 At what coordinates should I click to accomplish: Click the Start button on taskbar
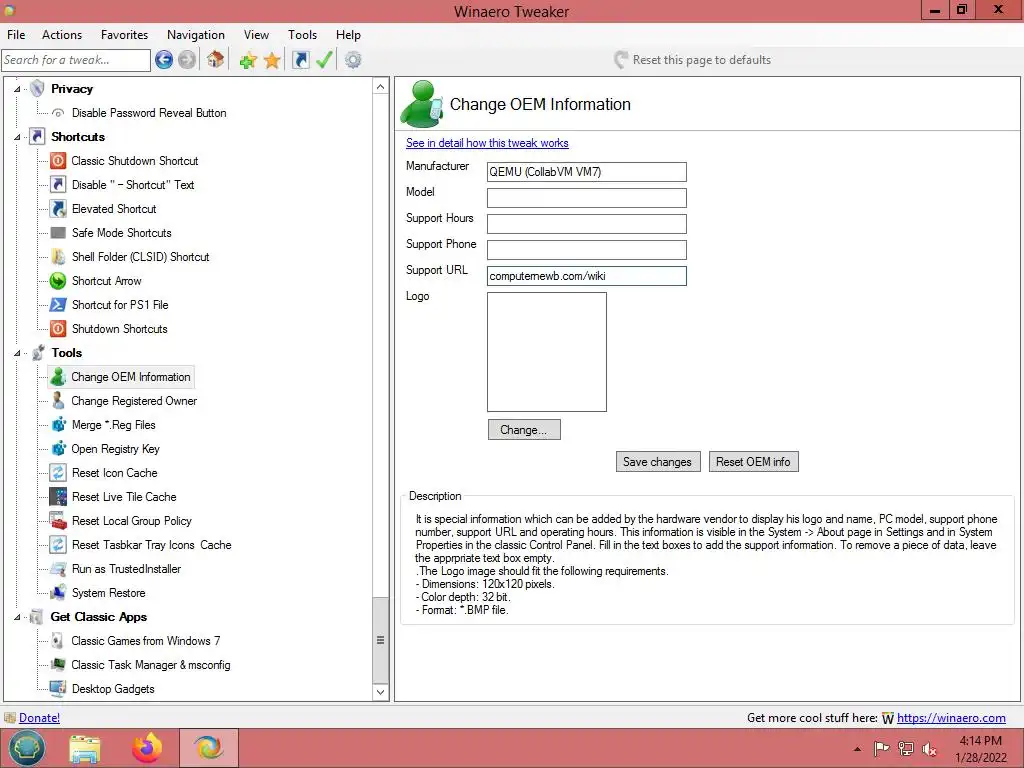point(26,748)
